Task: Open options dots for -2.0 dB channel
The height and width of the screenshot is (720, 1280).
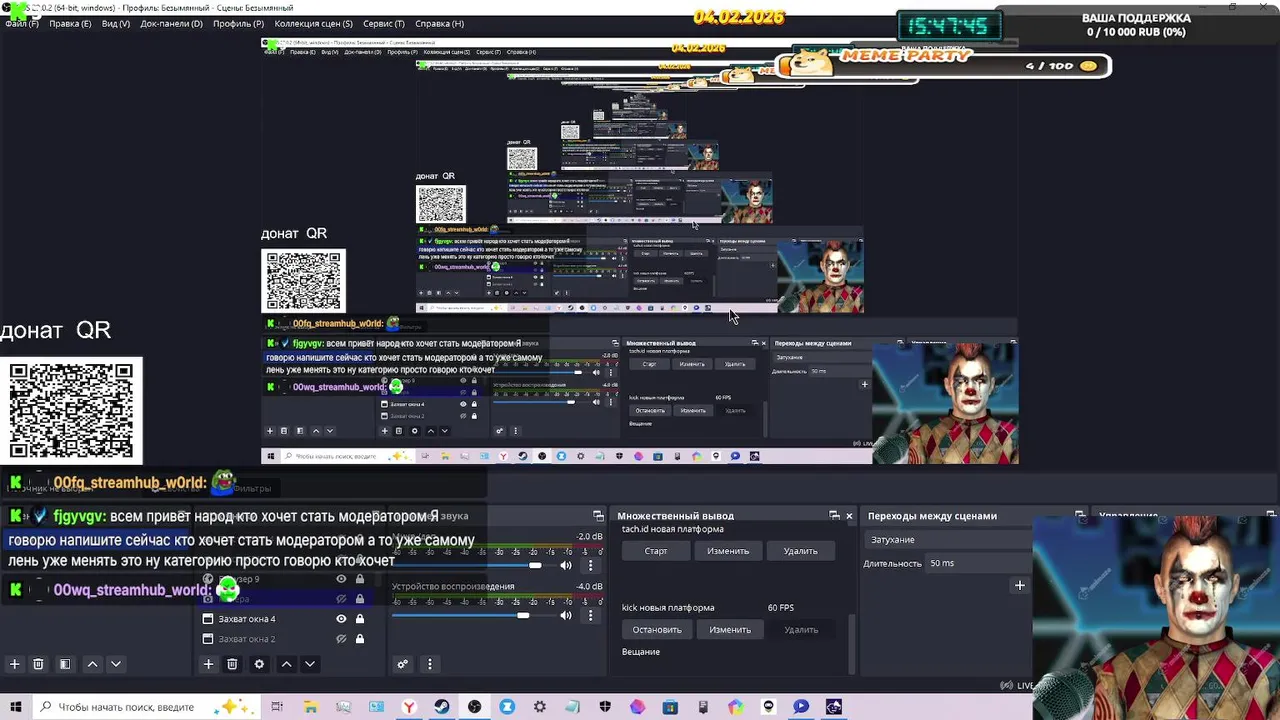Action: click(590, 566)
